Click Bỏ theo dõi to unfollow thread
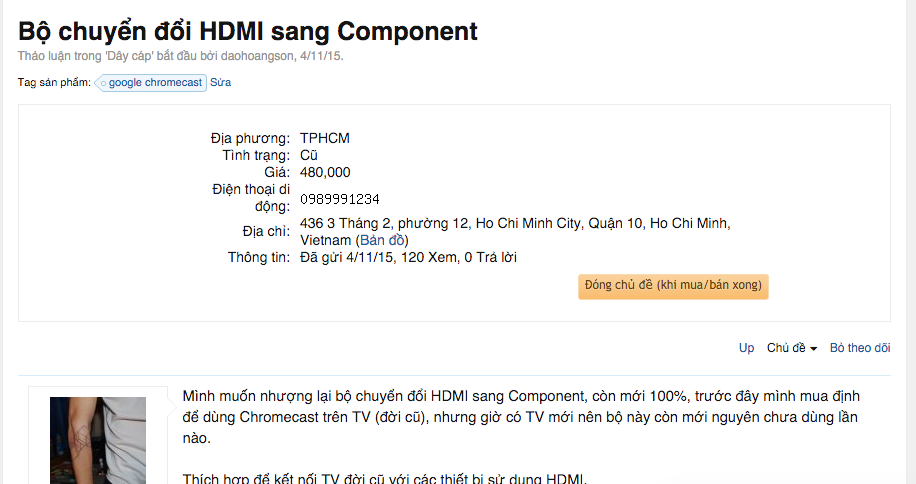 [x=860, y=347]
